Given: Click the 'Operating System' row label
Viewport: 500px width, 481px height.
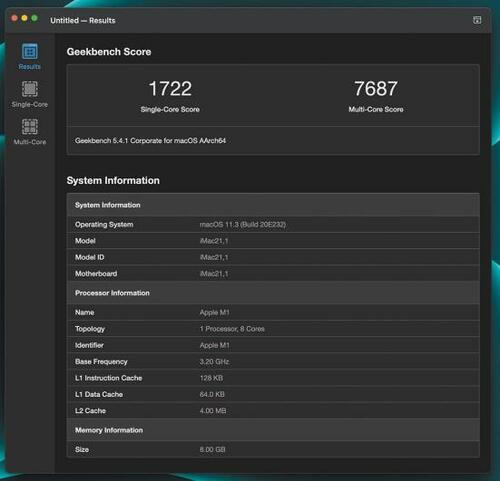Looking at the screenshot, I should (x=104, y=225).
